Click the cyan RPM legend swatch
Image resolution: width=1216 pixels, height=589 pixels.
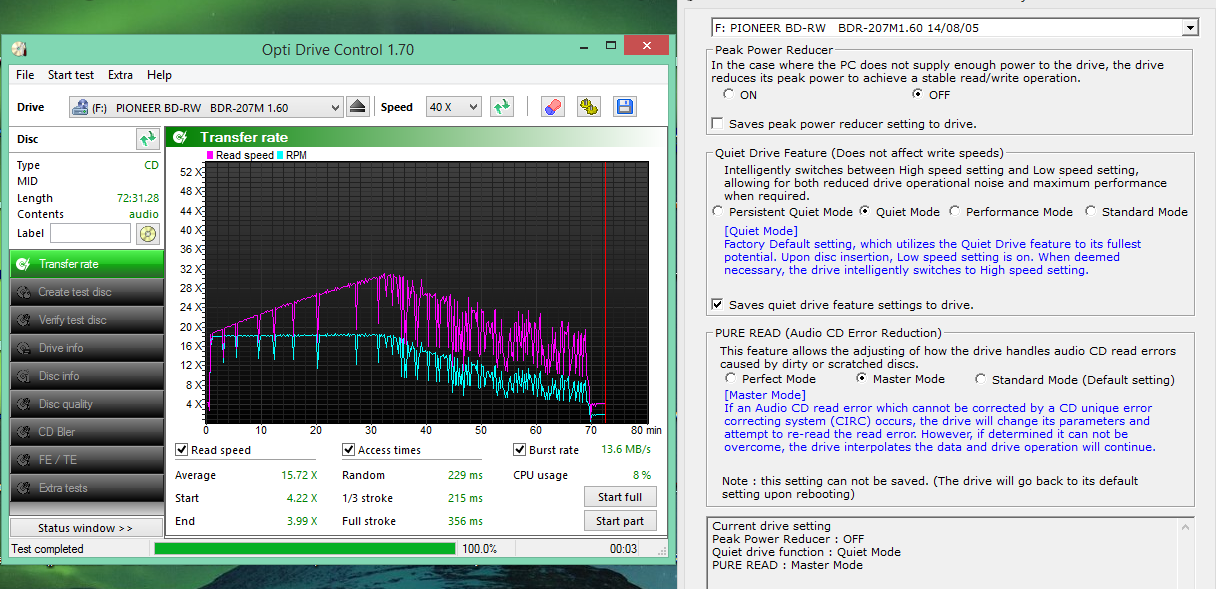point(280,155)
